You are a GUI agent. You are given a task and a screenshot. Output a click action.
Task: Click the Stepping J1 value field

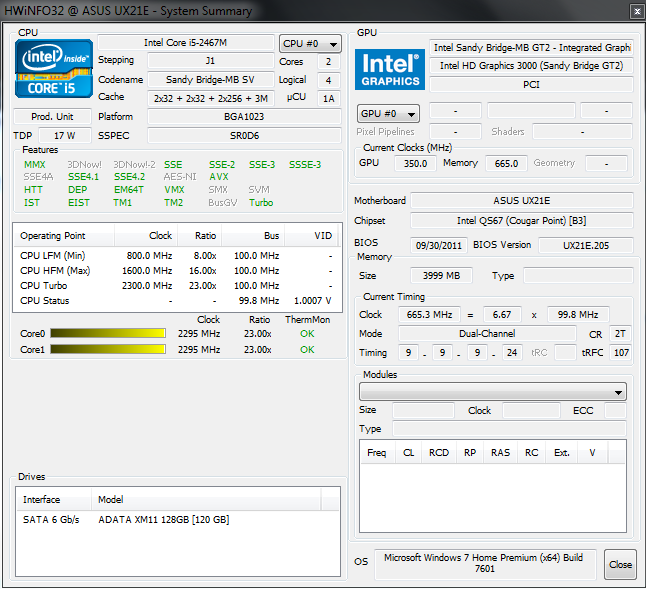pyautogui.click(x=211, y=61)
